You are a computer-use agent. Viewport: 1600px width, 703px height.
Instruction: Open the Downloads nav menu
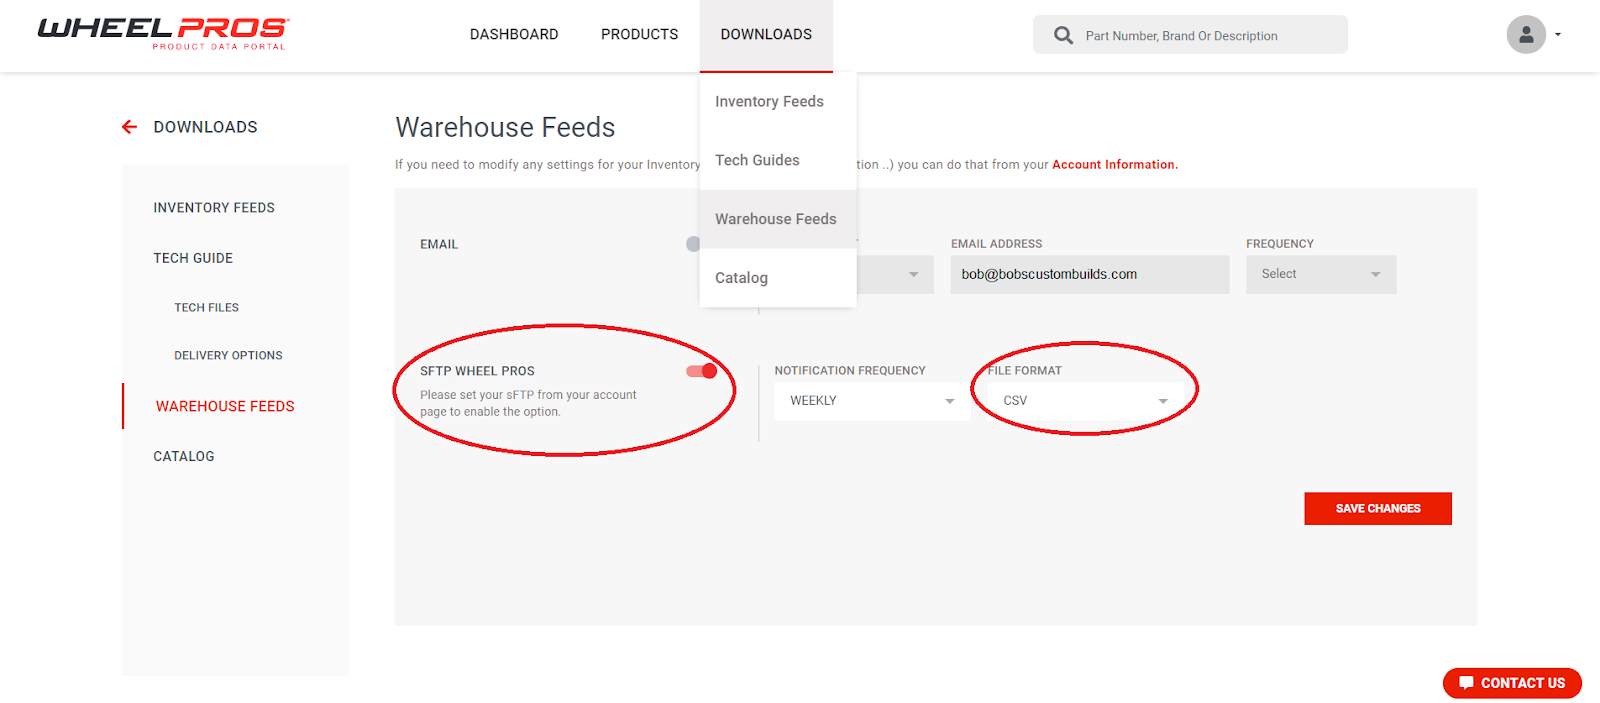[766, 35]
